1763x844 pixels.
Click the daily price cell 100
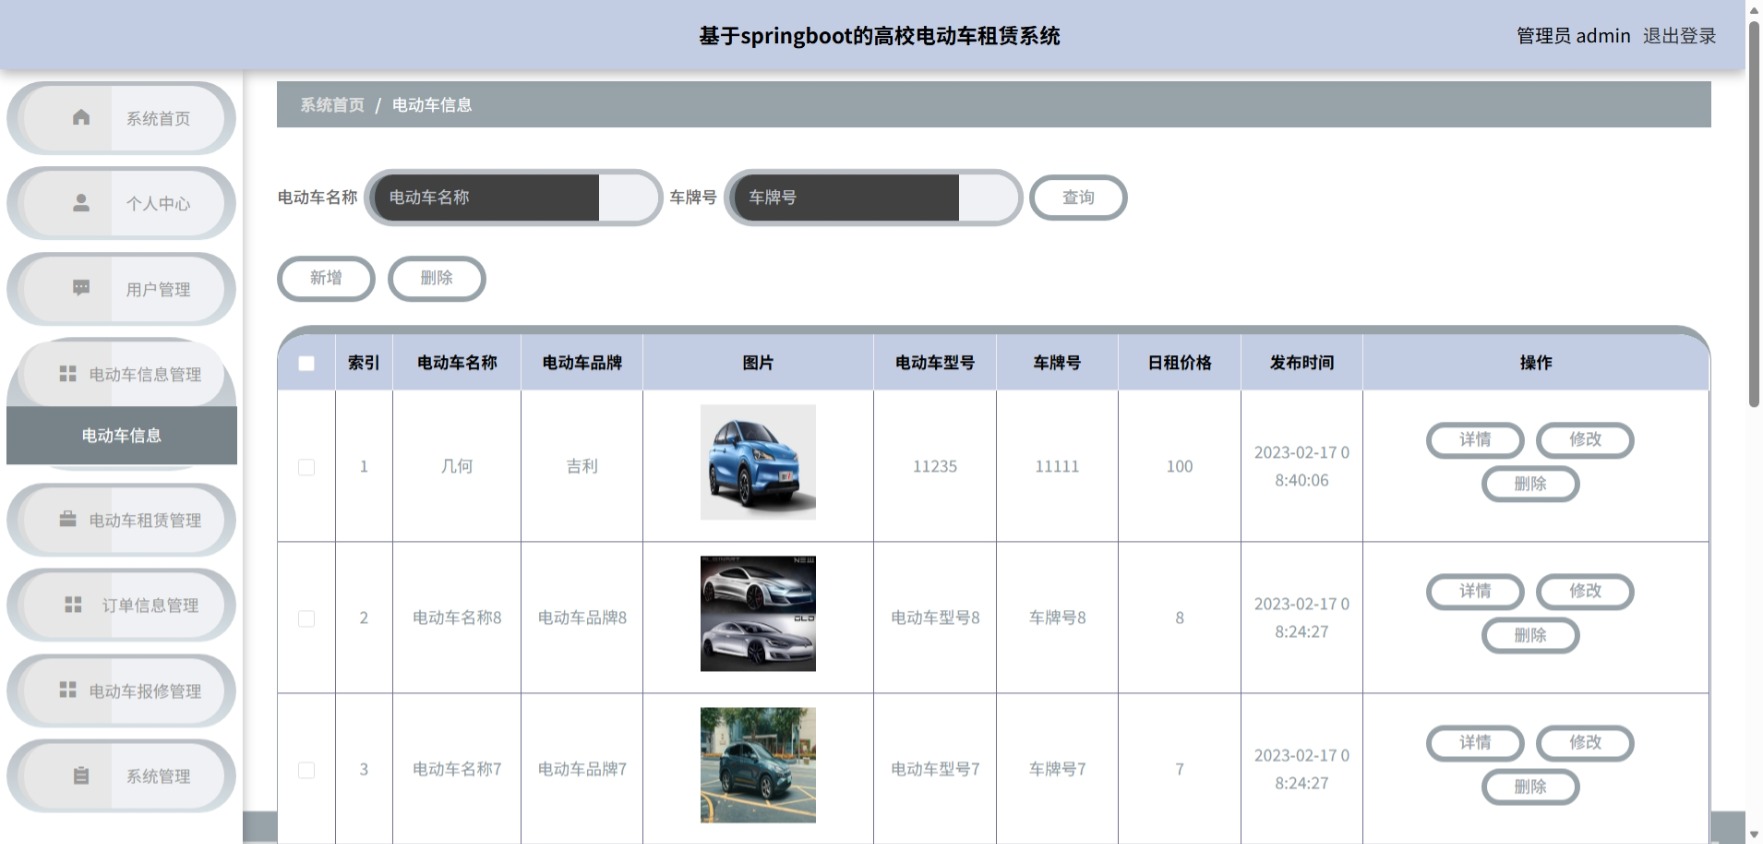(1179, 466)
